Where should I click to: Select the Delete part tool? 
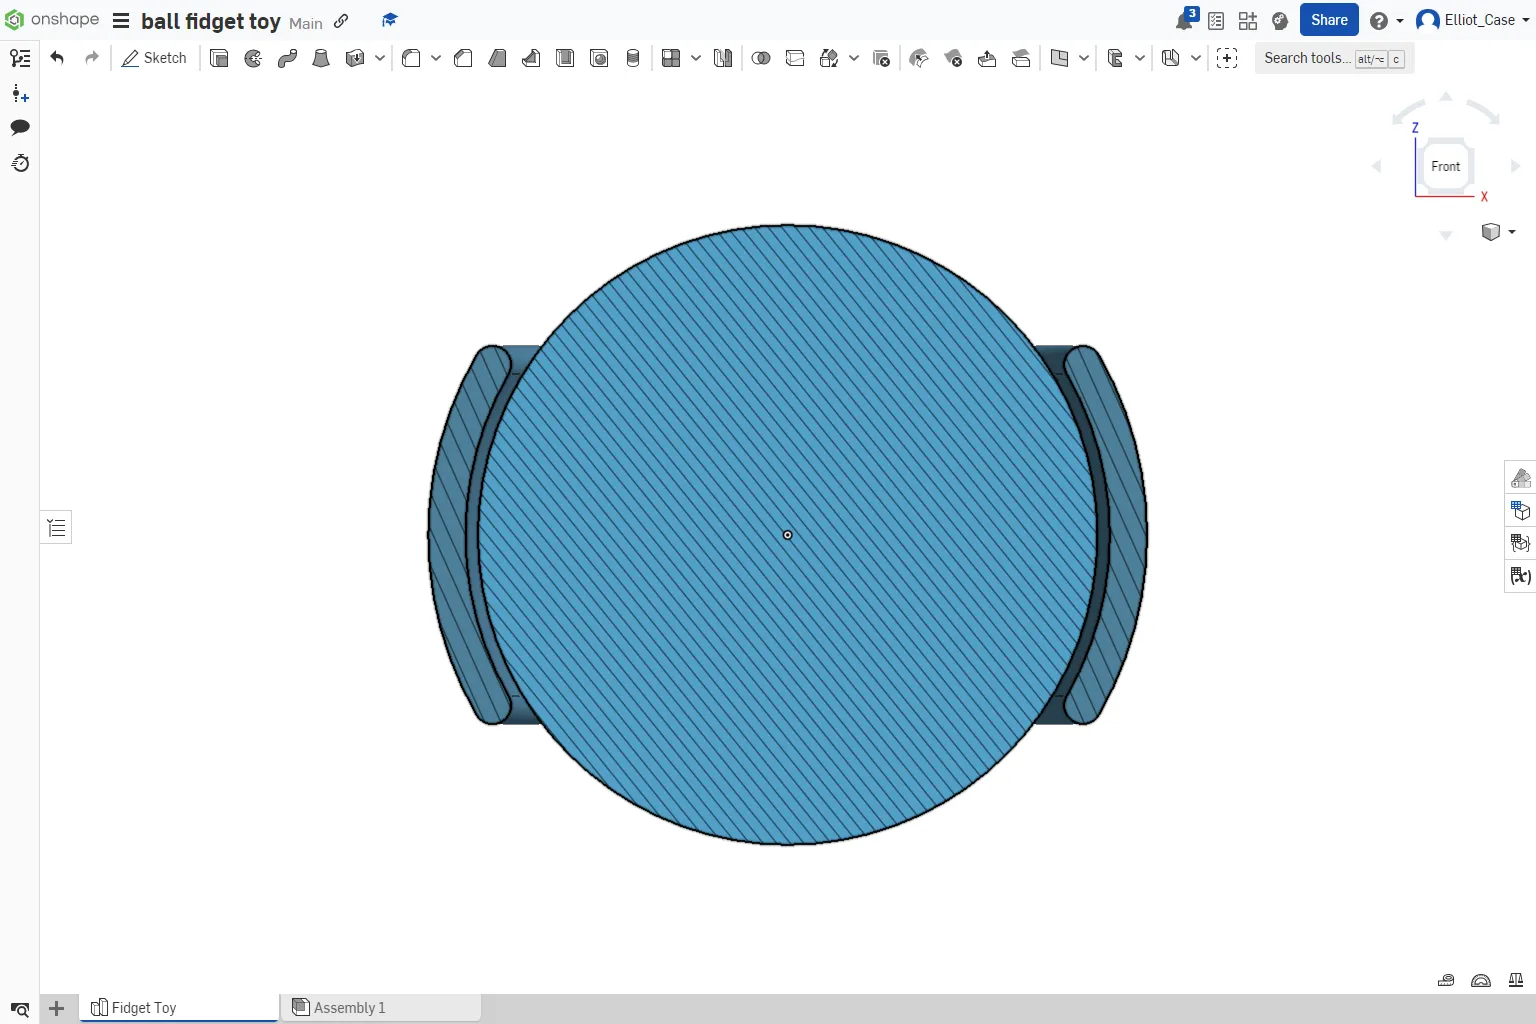click(881, 58)
